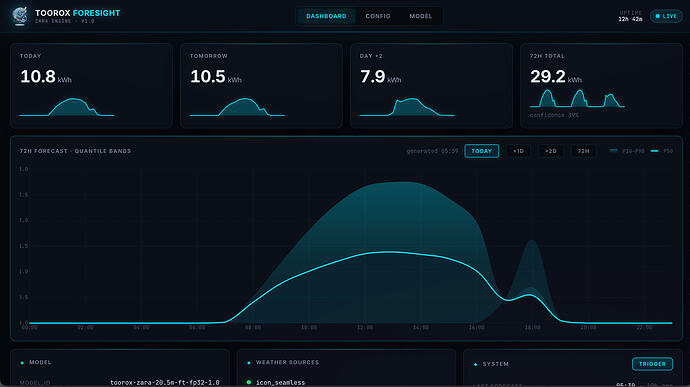Switch to the DASHBOARD tab
Viewport: 690px width, 387px height.
click(x=326, y=16)
